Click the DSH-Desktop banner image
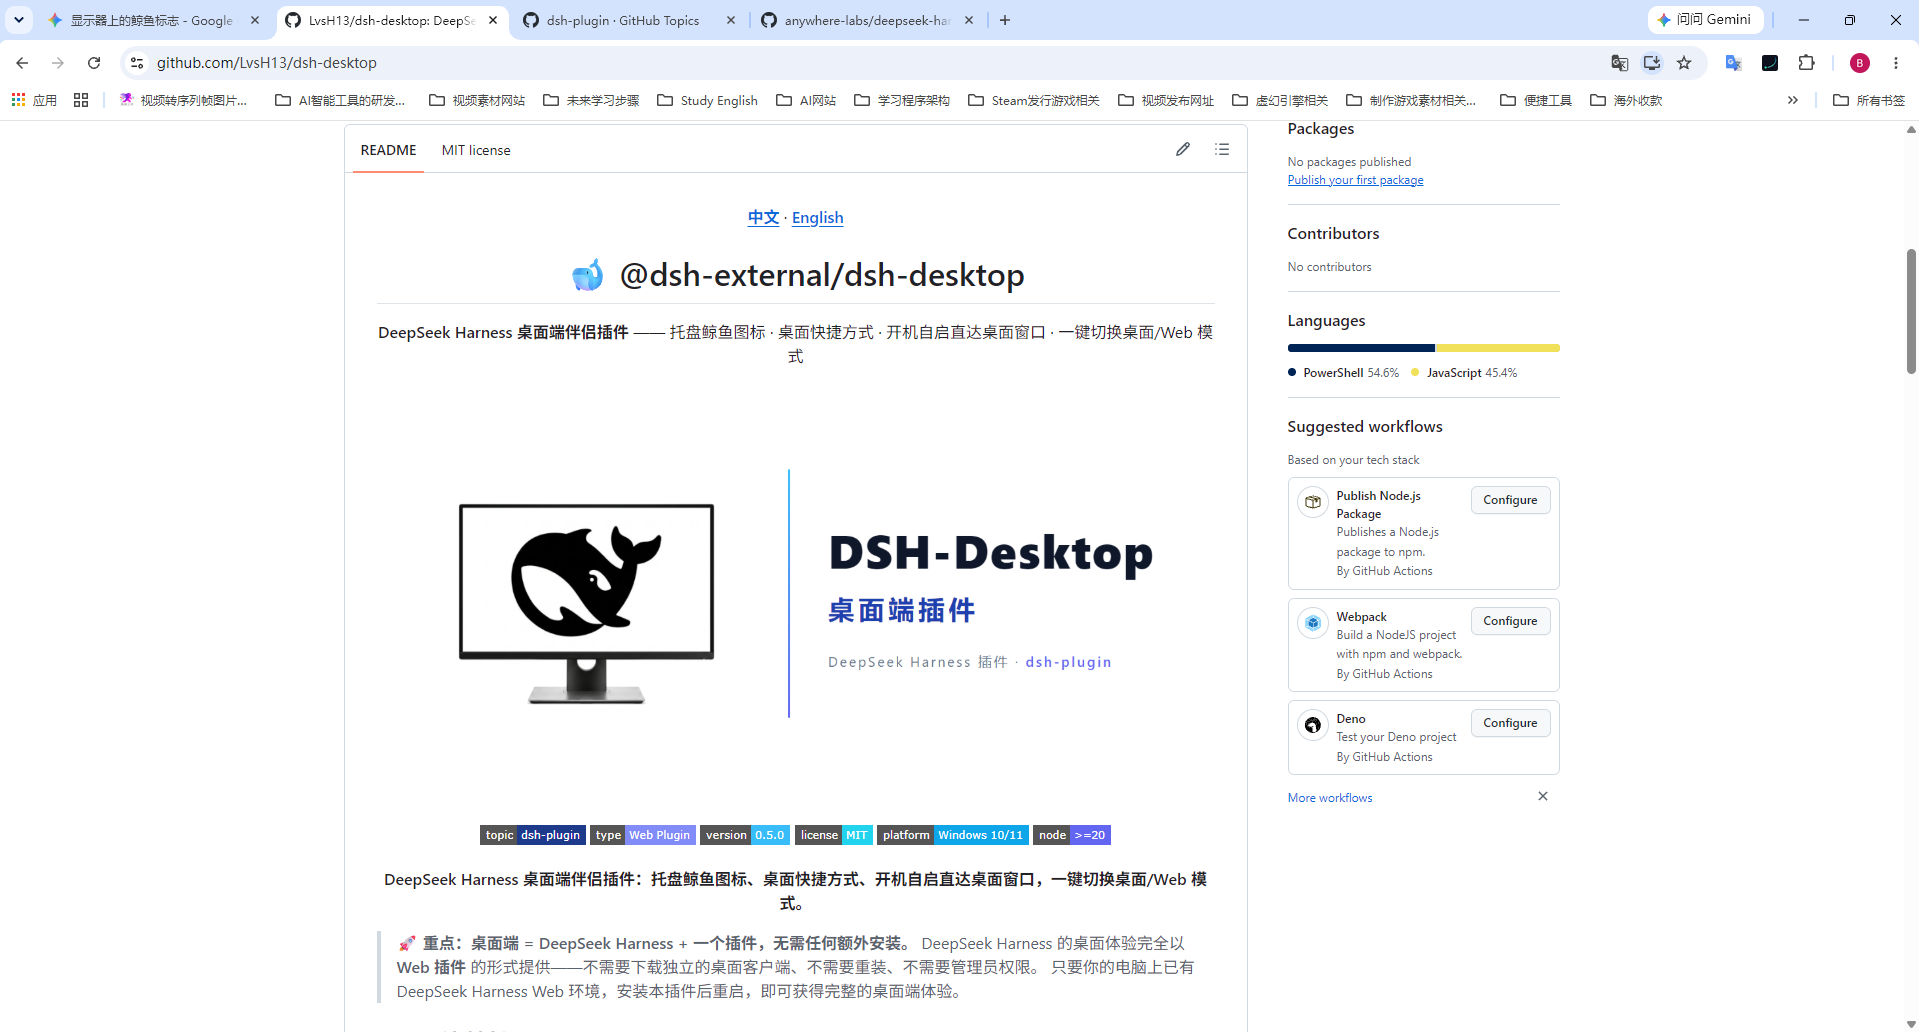 coord(795,594)
